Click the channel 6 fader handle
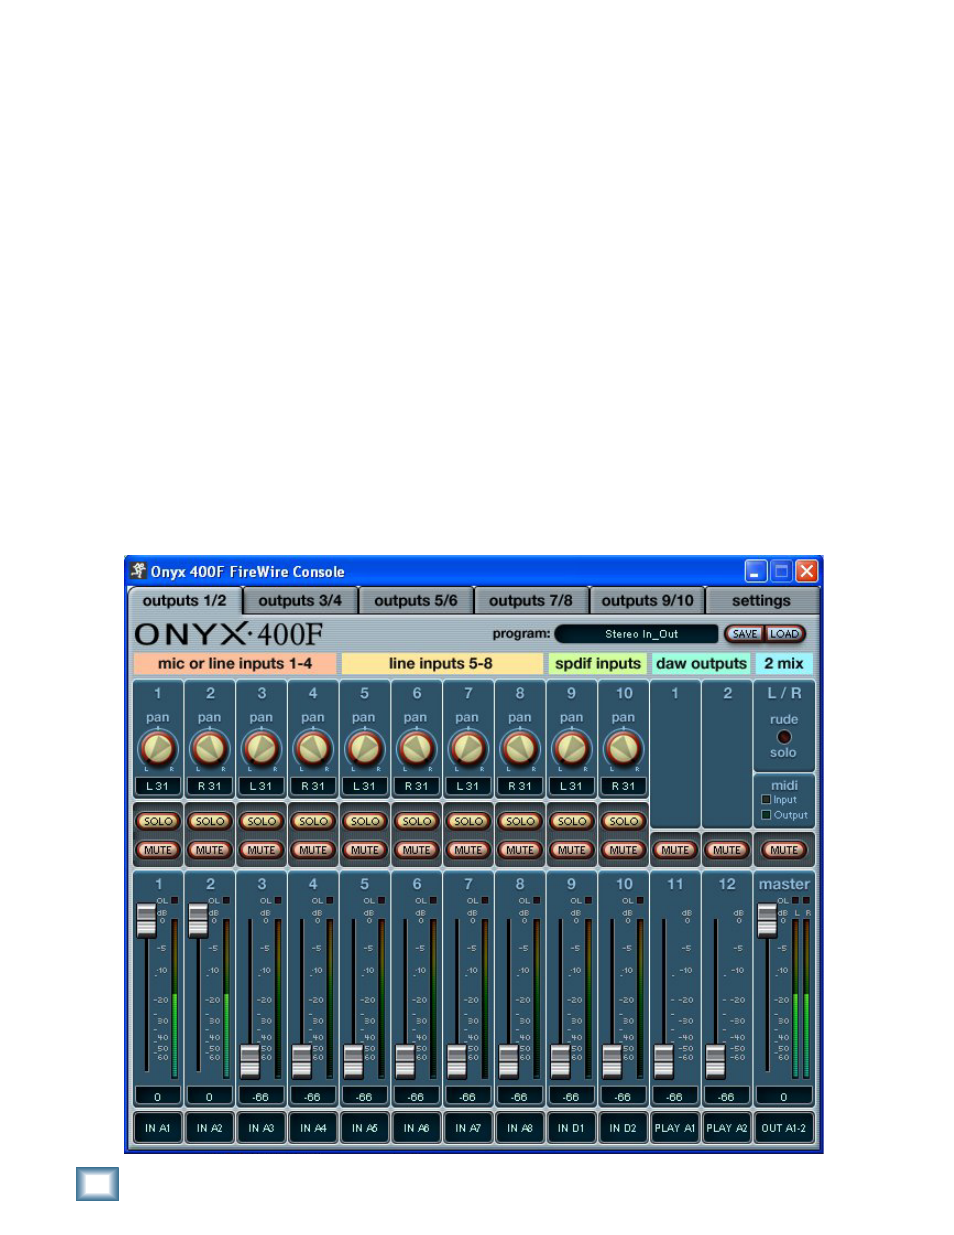The height and width of the screenshot is (1235, 954). click(405, 1061)
